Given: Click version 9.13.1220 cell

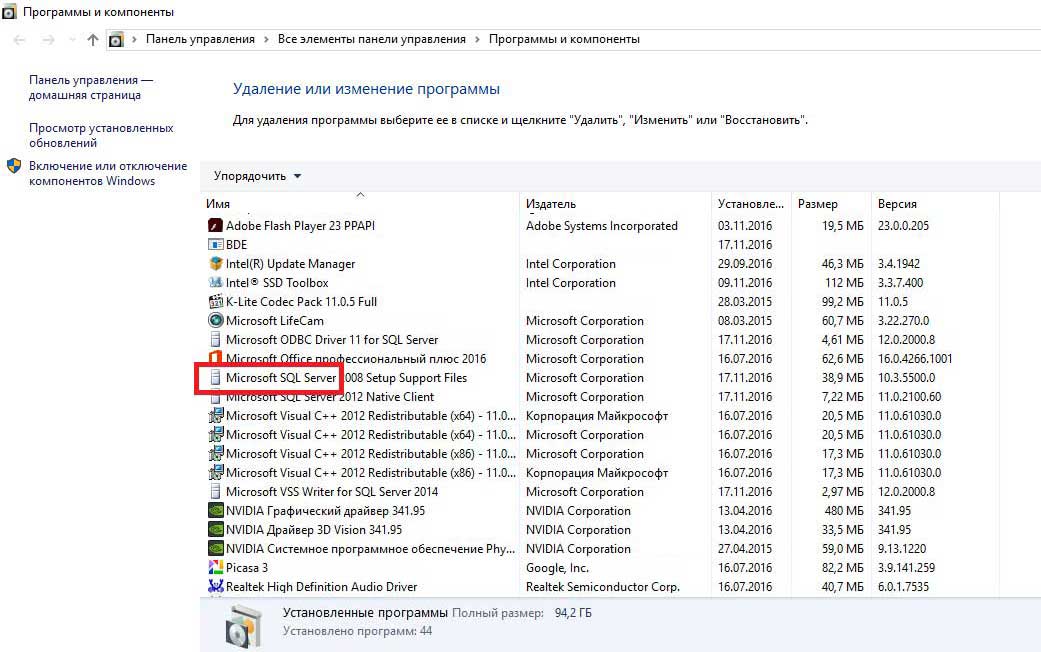Looking at the screenshot, I should pyautogui.click(x=902, y=549).
